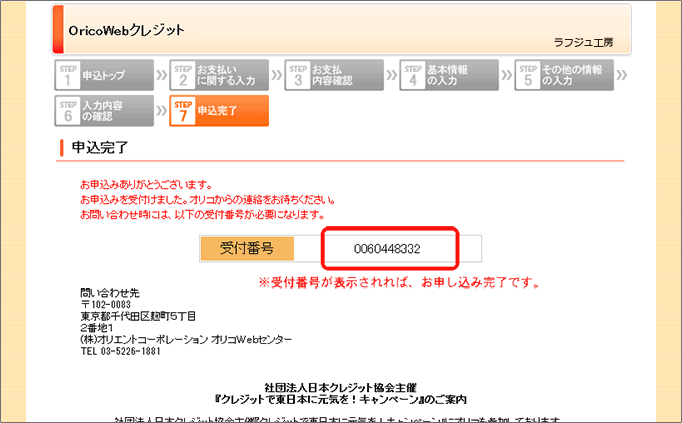This screenshot has width=682, height=423.
Task: Click the chevron arrow after Step 1
Action: [x=162, y=75]
